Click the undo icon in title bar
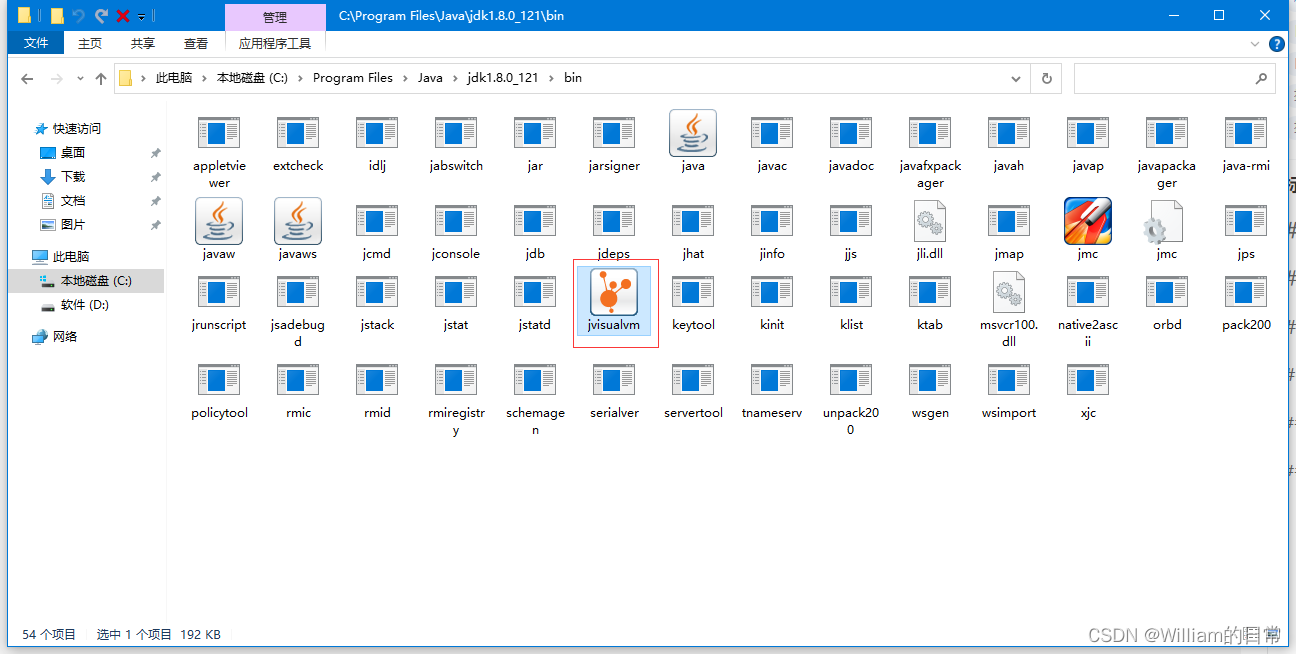1296x654 pixels. pyautogui.click(x=79, y=16)
